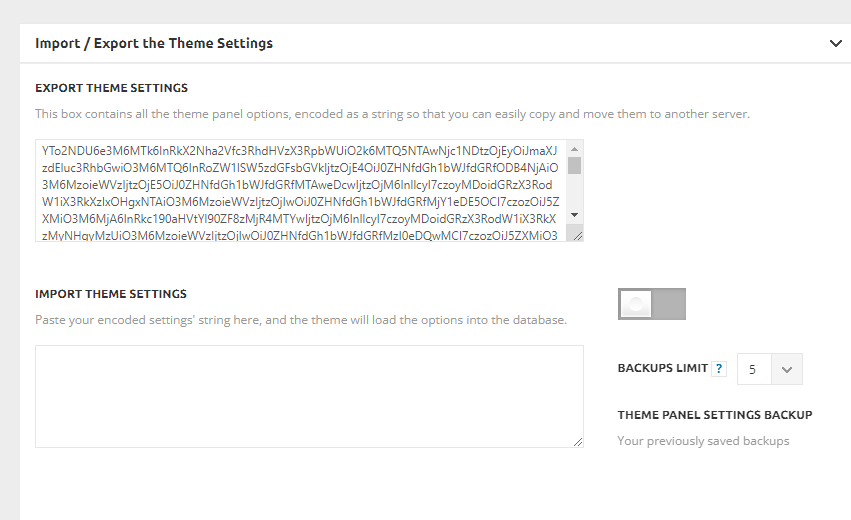851x520 pixels.
Task: Focus the export settings encoded string box
Action: 300,191
